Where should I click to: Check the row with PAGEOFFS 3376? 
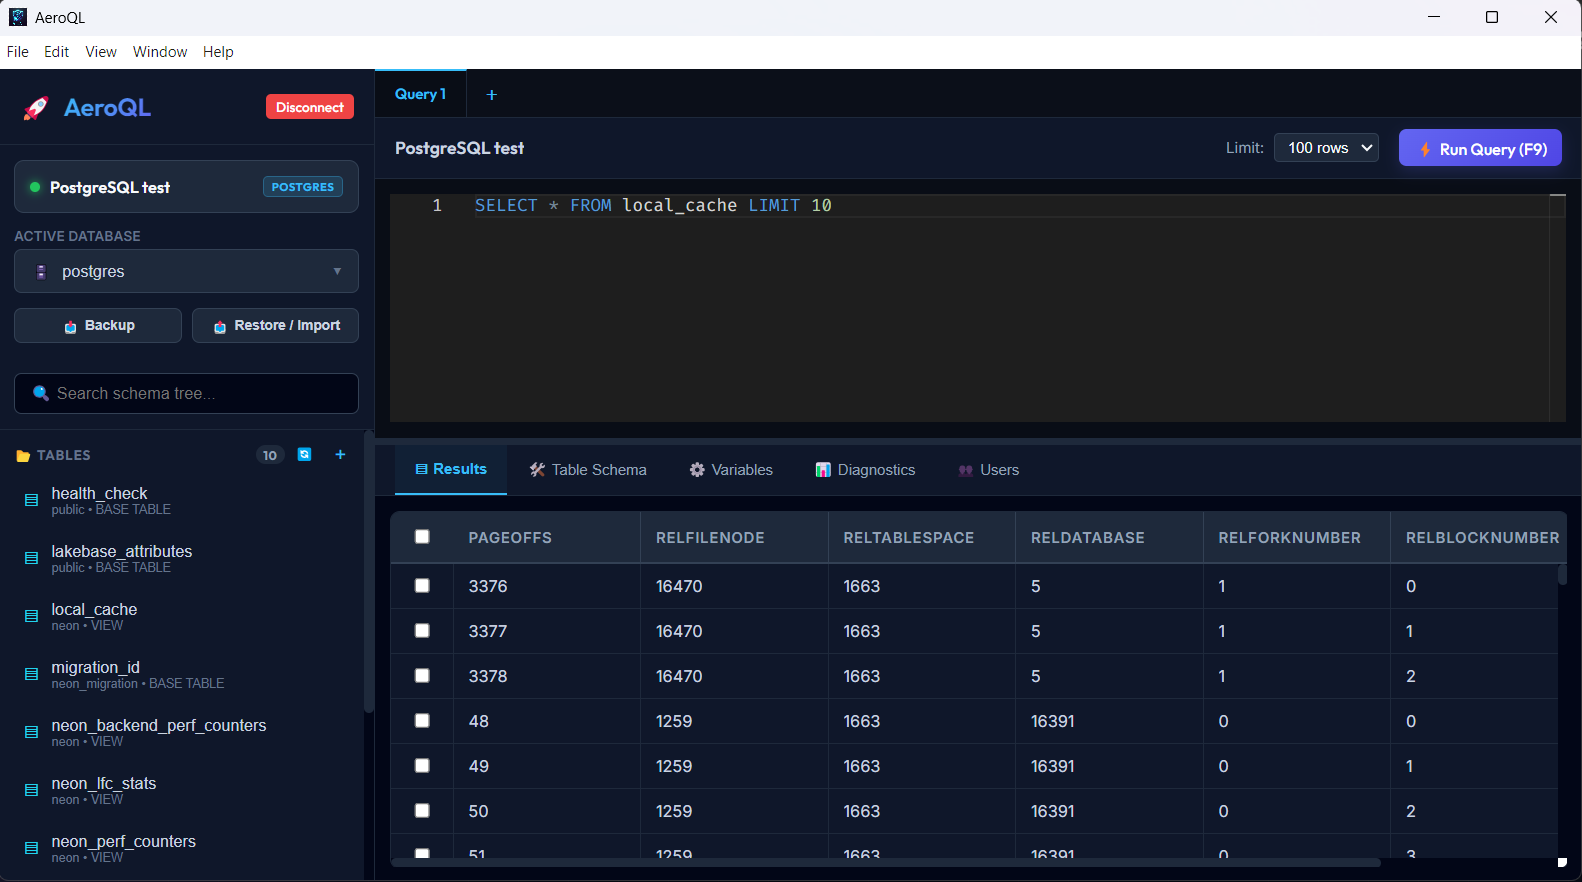point(422,586)
